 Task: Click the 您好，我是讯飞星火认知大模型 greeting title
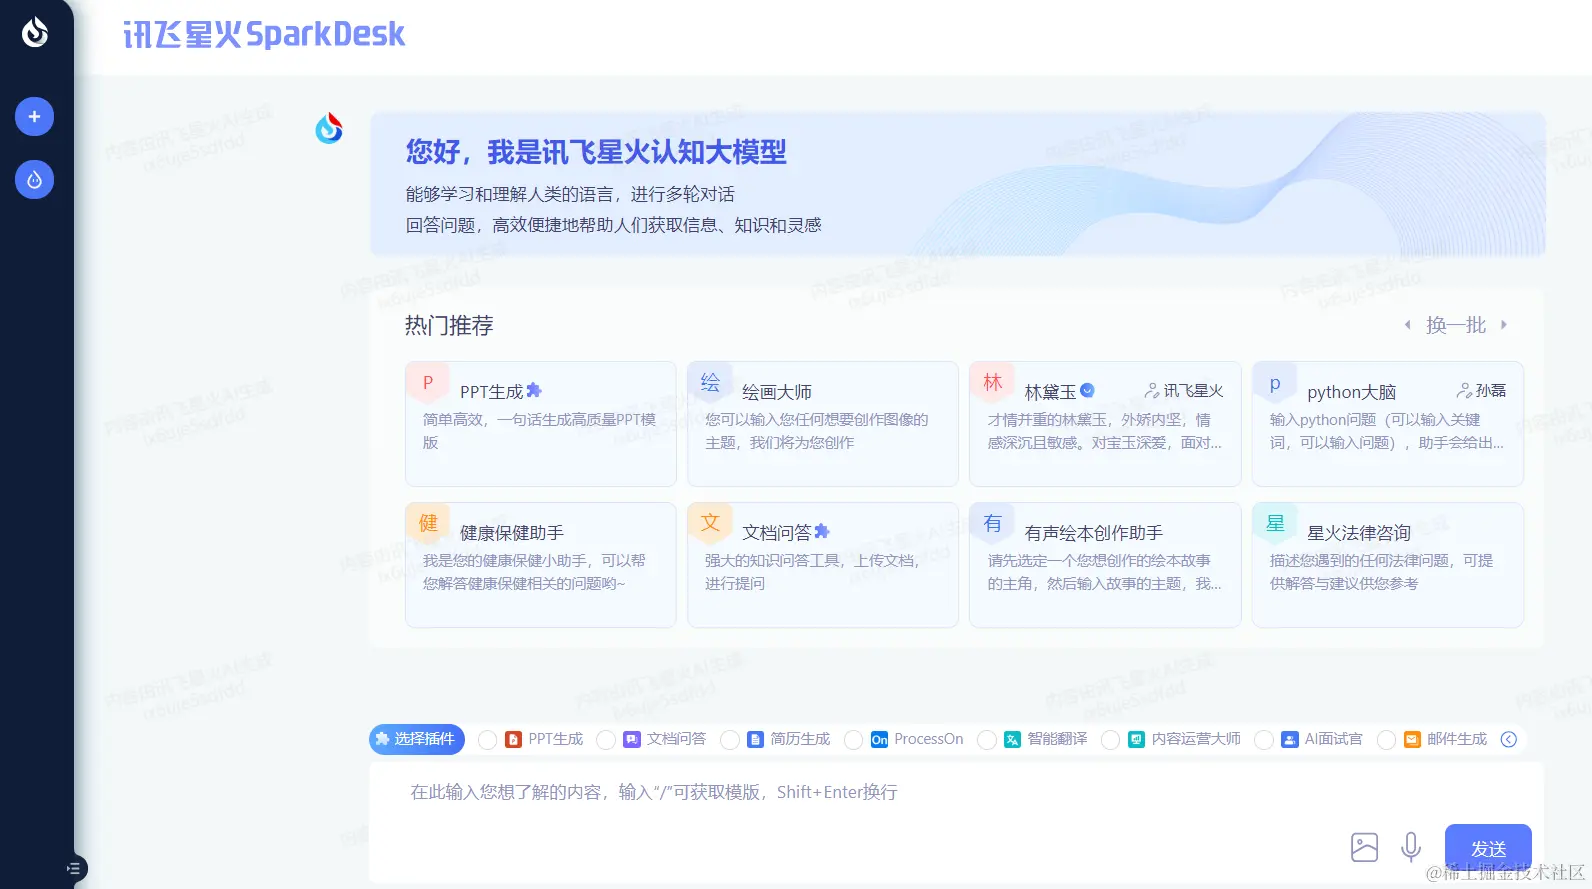tap(596, 152)
